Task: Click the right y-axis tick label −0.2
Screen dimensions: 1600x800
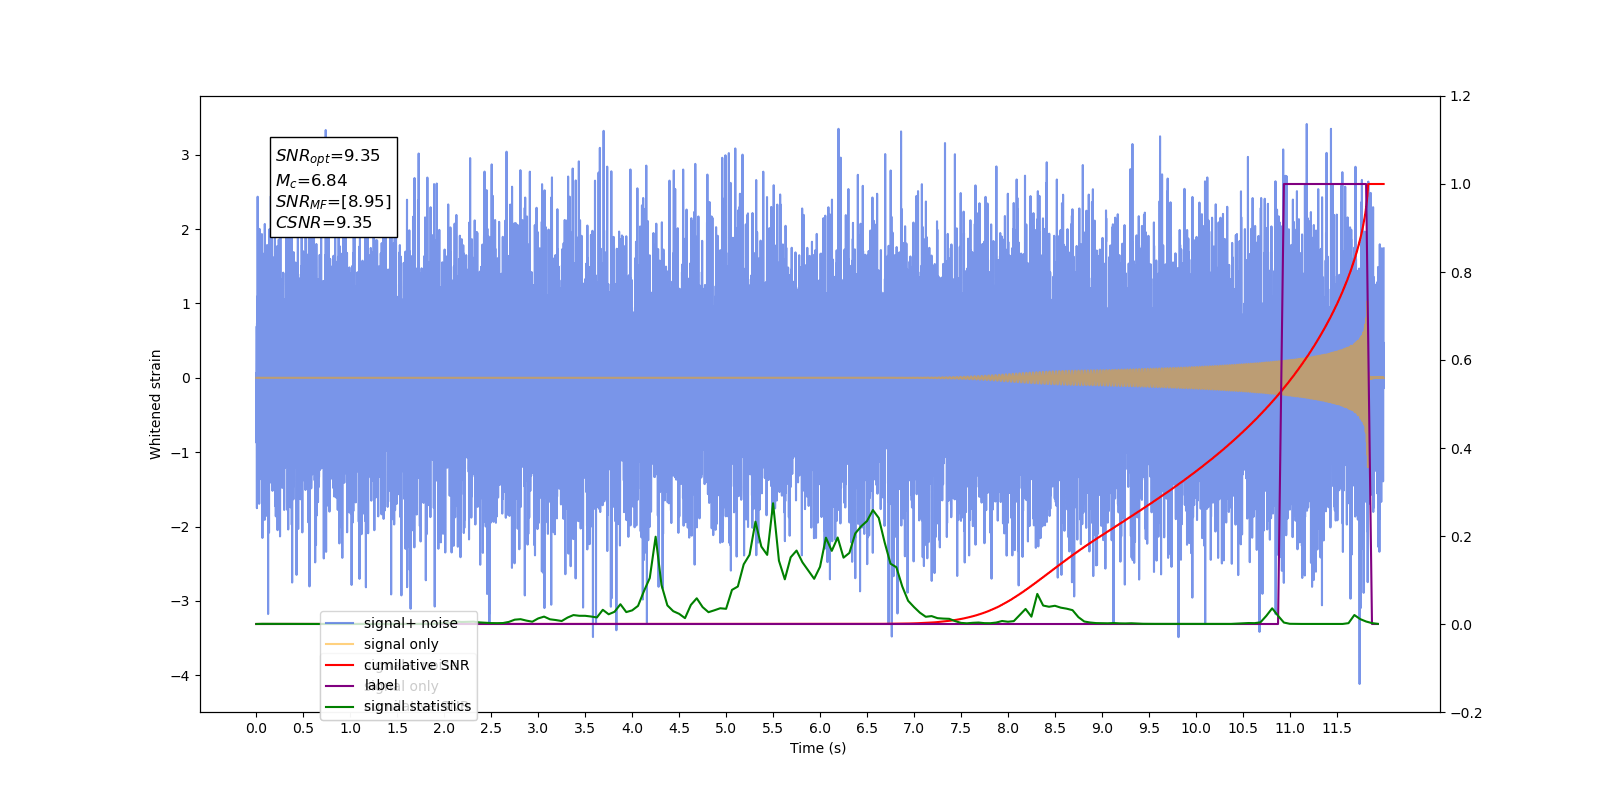Action: (x=1466, y=713)
